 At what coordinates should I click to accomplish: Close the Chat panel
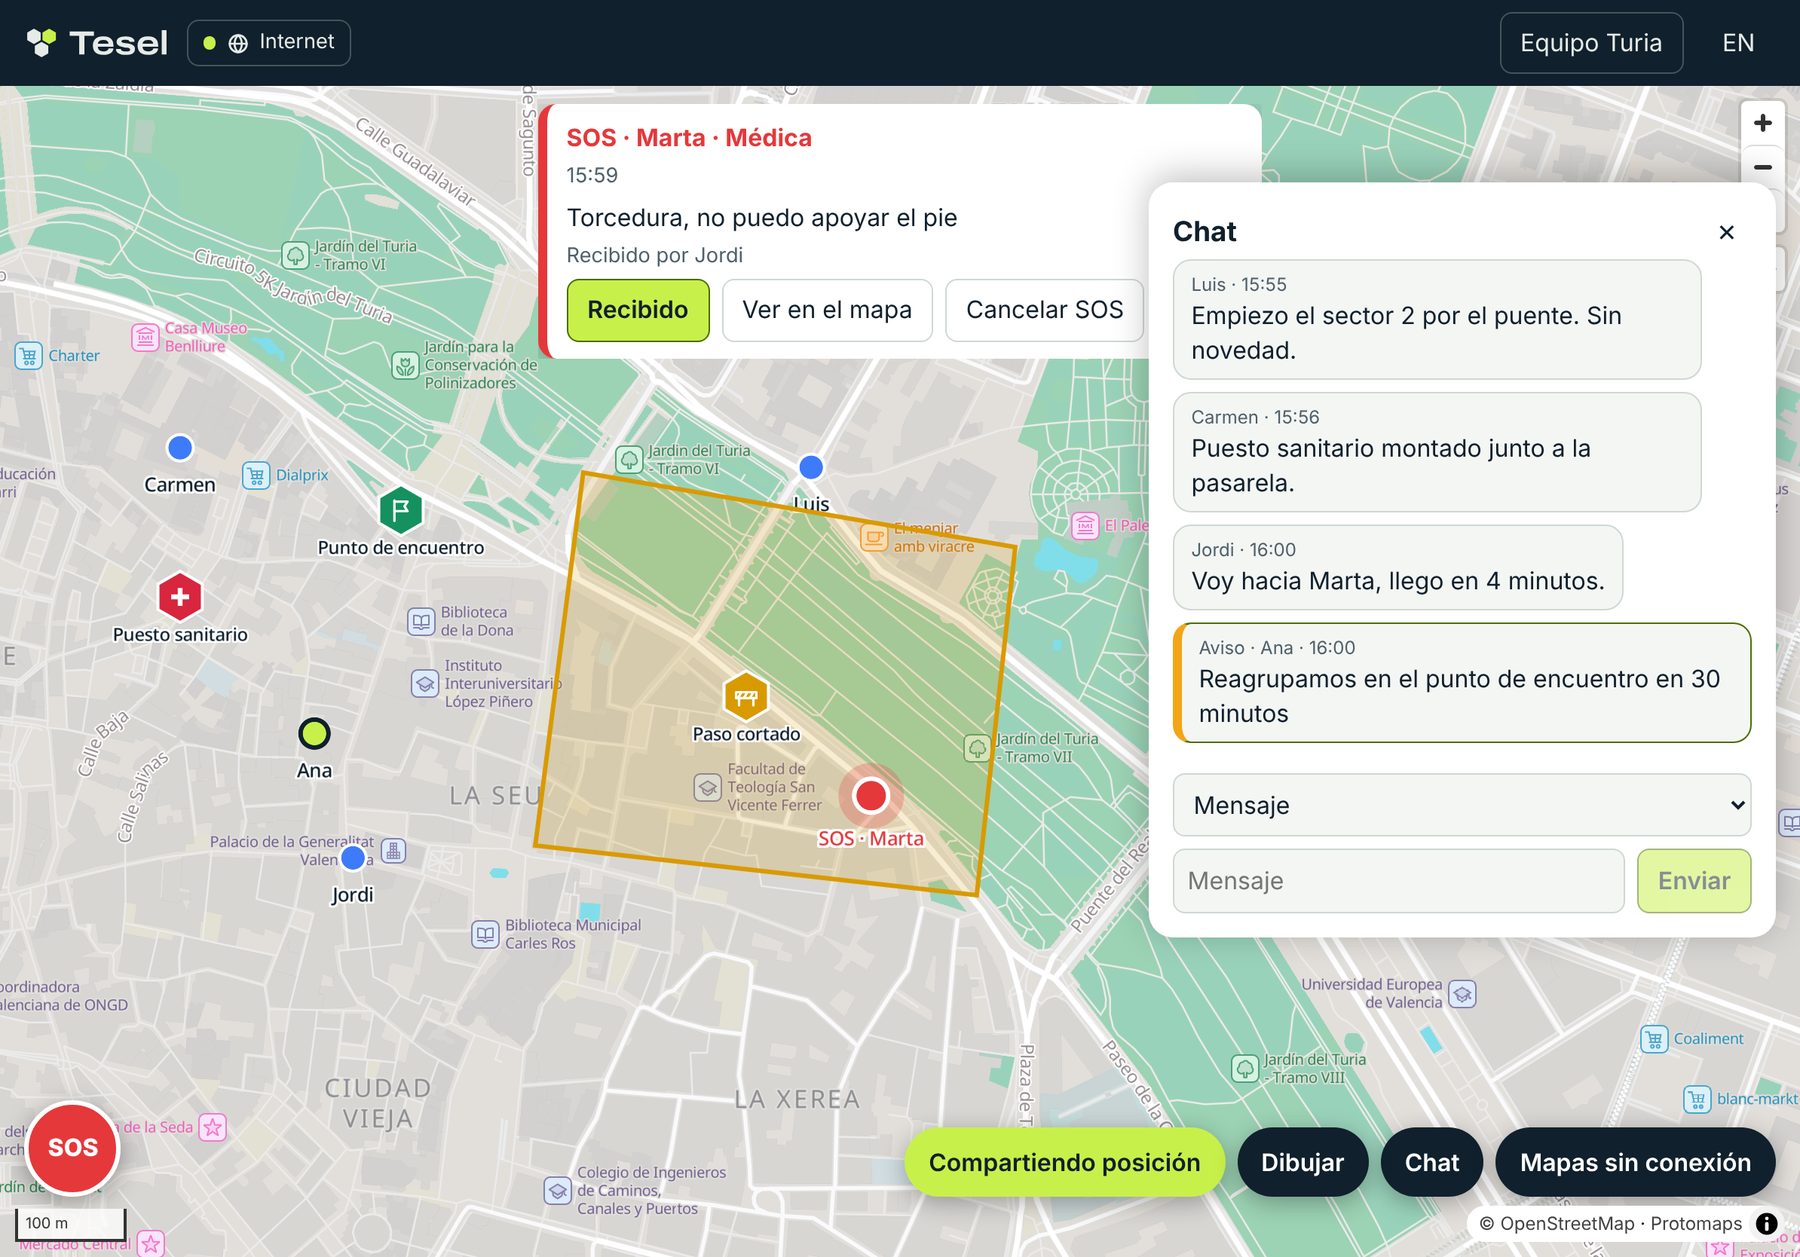click(1726, 232)
